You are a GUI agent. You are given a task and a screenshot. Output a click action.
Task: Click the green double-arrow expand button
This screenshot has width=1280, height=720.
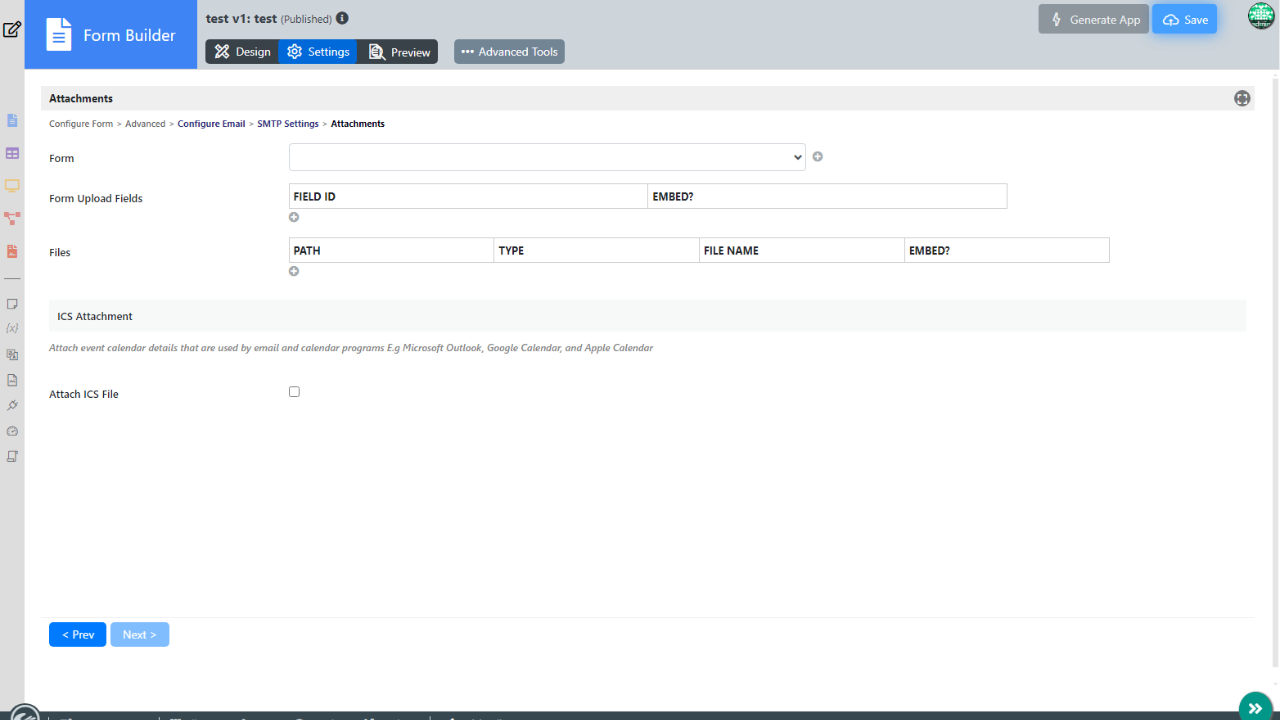click(x=1255, y=707)
